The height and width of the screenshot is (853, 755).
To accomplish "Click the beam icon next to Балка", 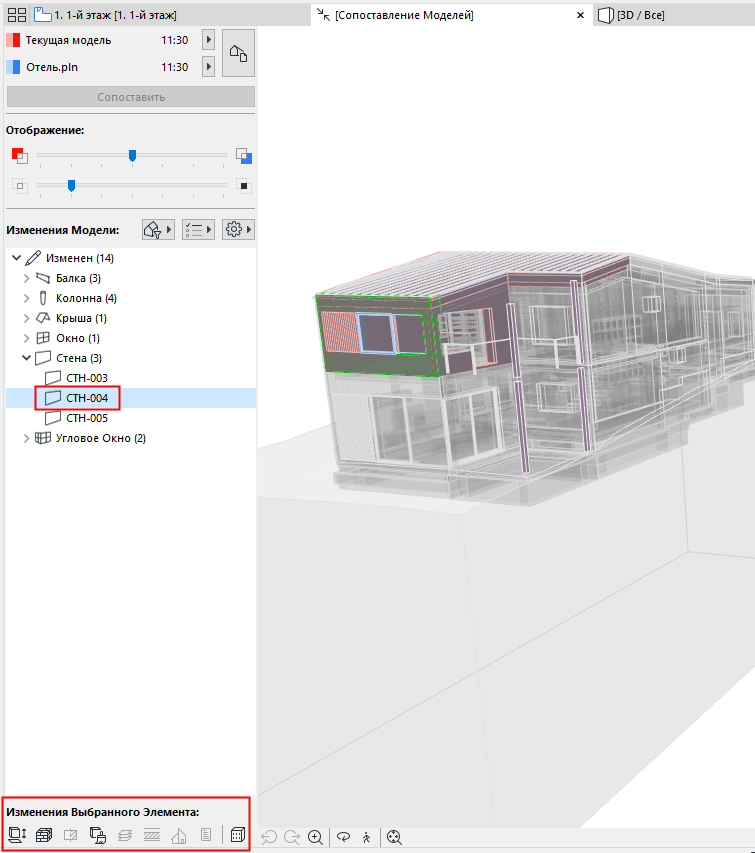I will click(x=43, y=278).
